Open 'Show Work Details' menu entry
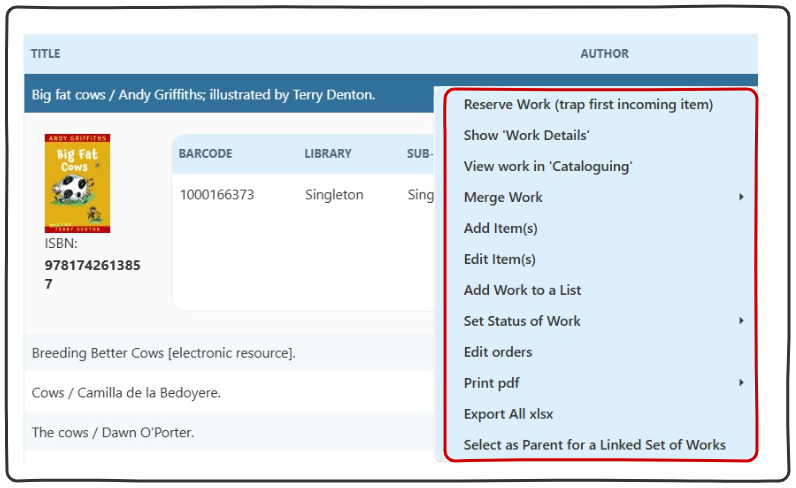The height and width of the screenshot is (488, 796). click(526, 135)
